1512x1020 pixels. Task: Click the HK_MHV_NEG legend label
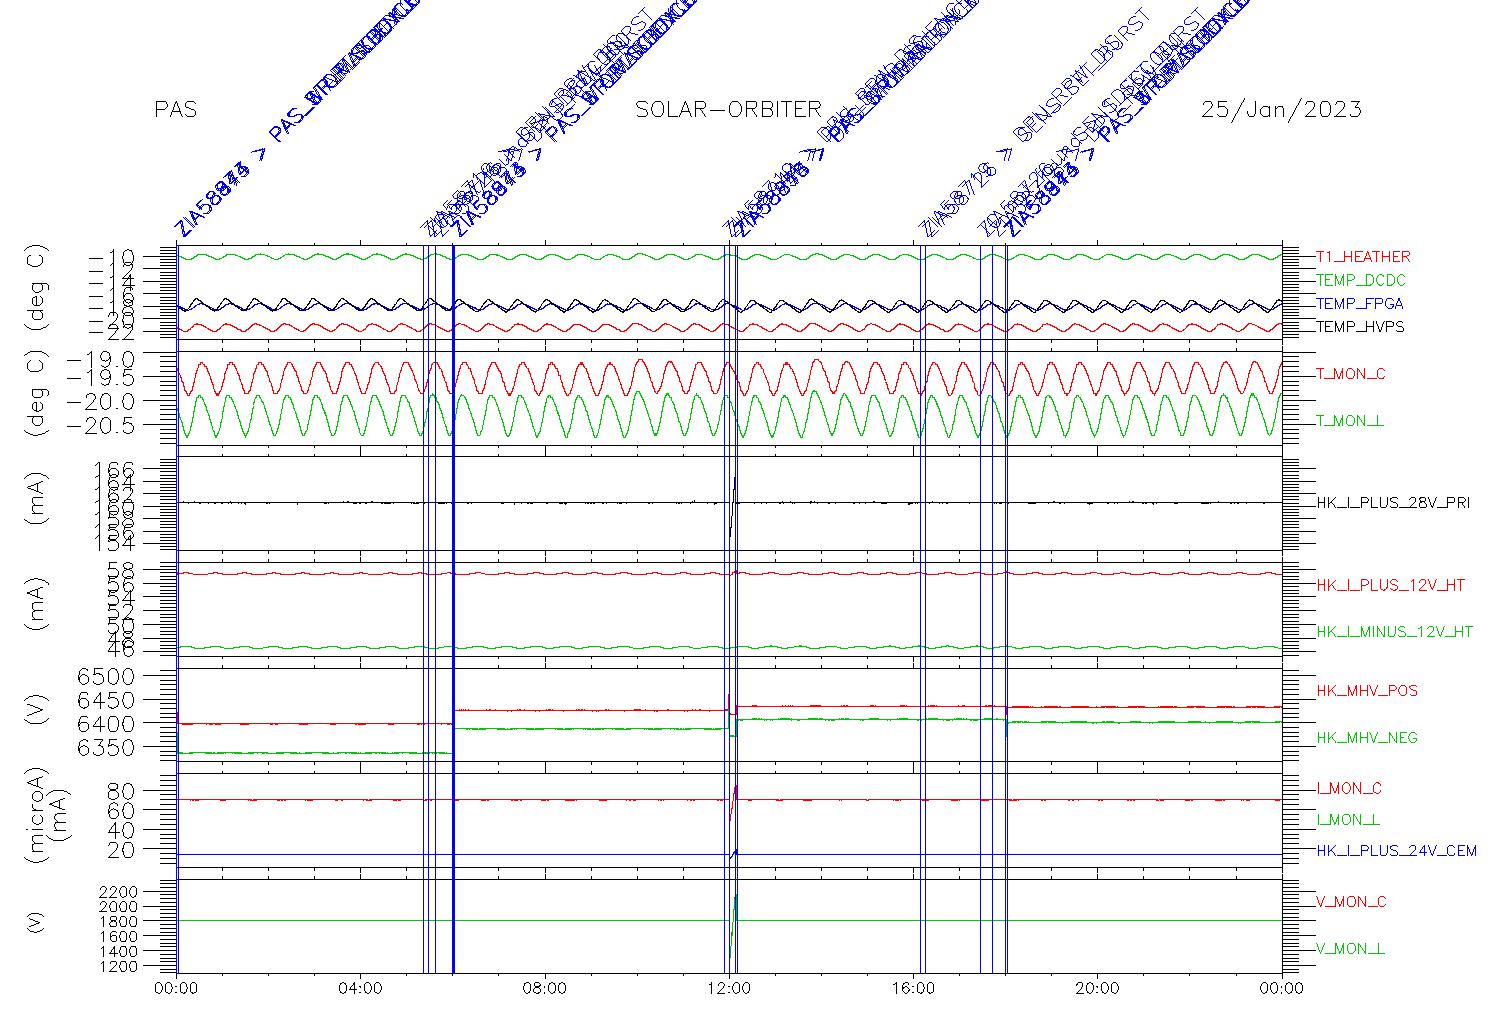pos(1367,738)
